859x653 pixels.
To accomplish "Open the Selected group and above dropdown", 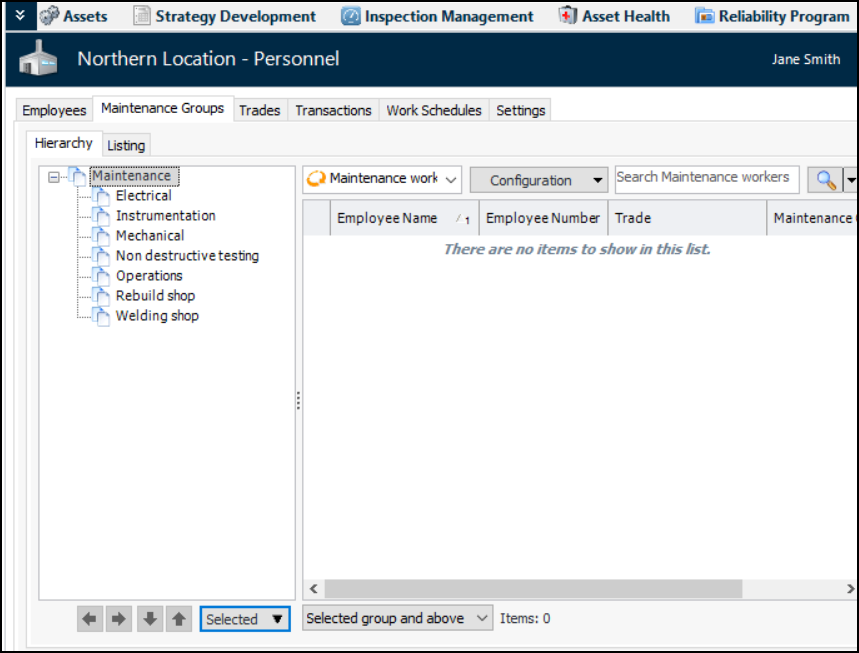I will click(x=398, y=618).
